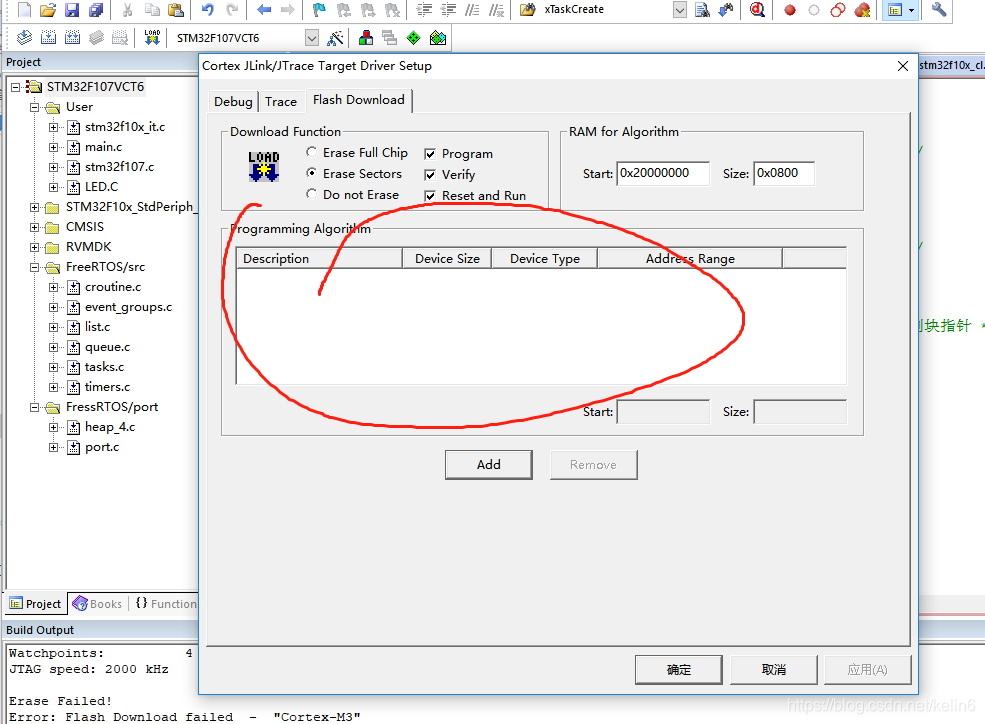Undo the last edit
Screen dimensions: 985x724
coord(208,9)
